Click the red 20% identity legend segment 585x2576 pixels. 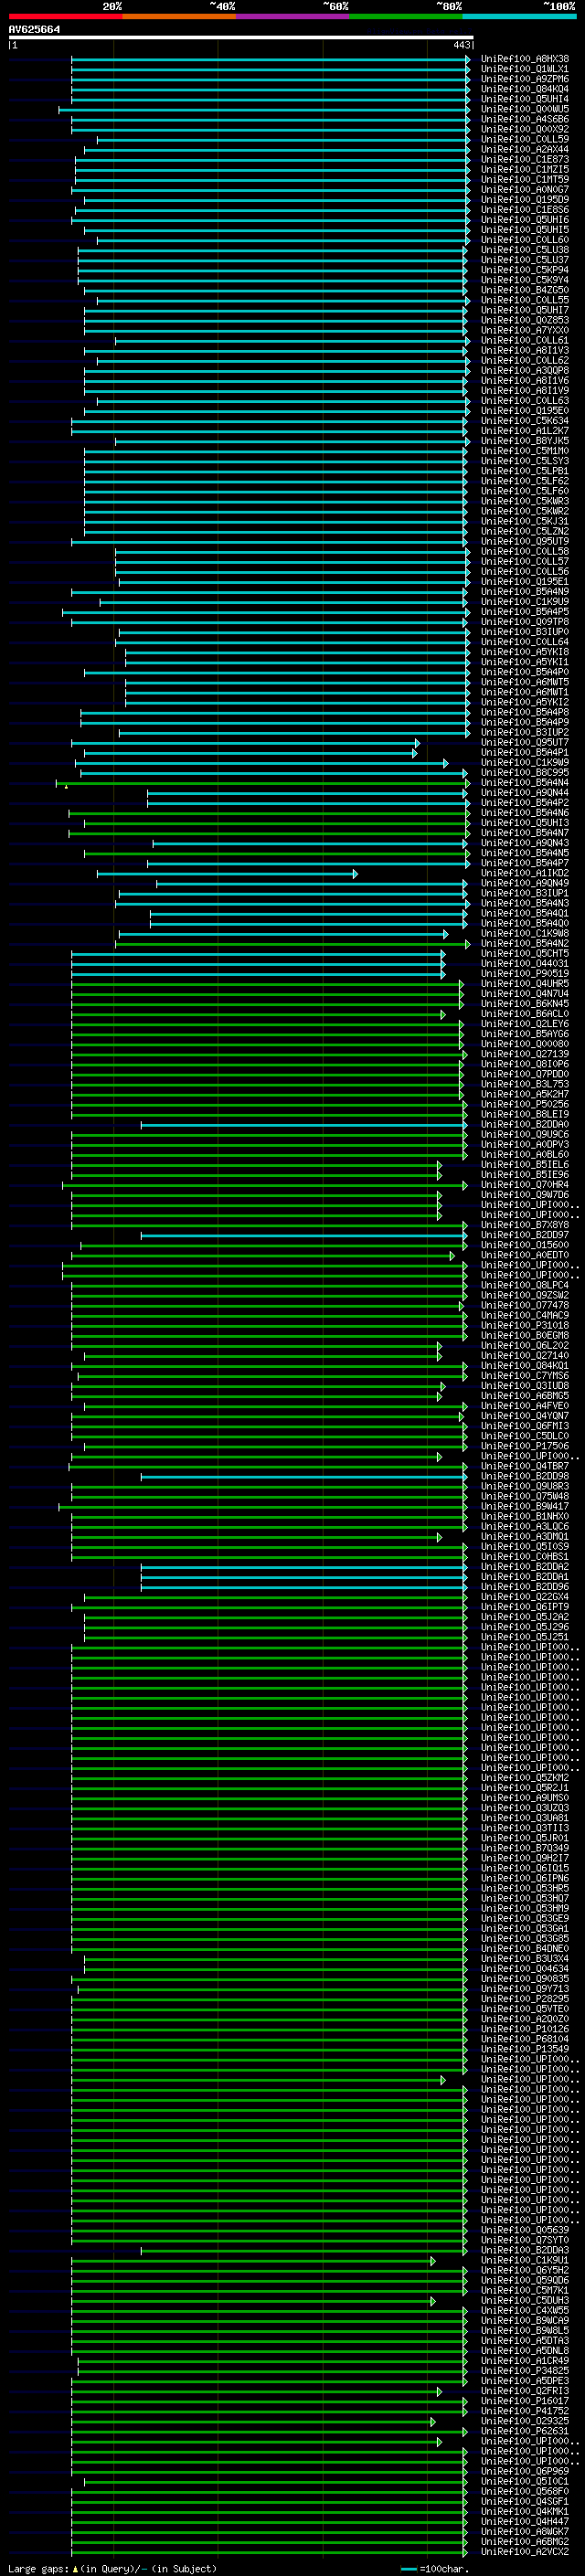point(65,16)
